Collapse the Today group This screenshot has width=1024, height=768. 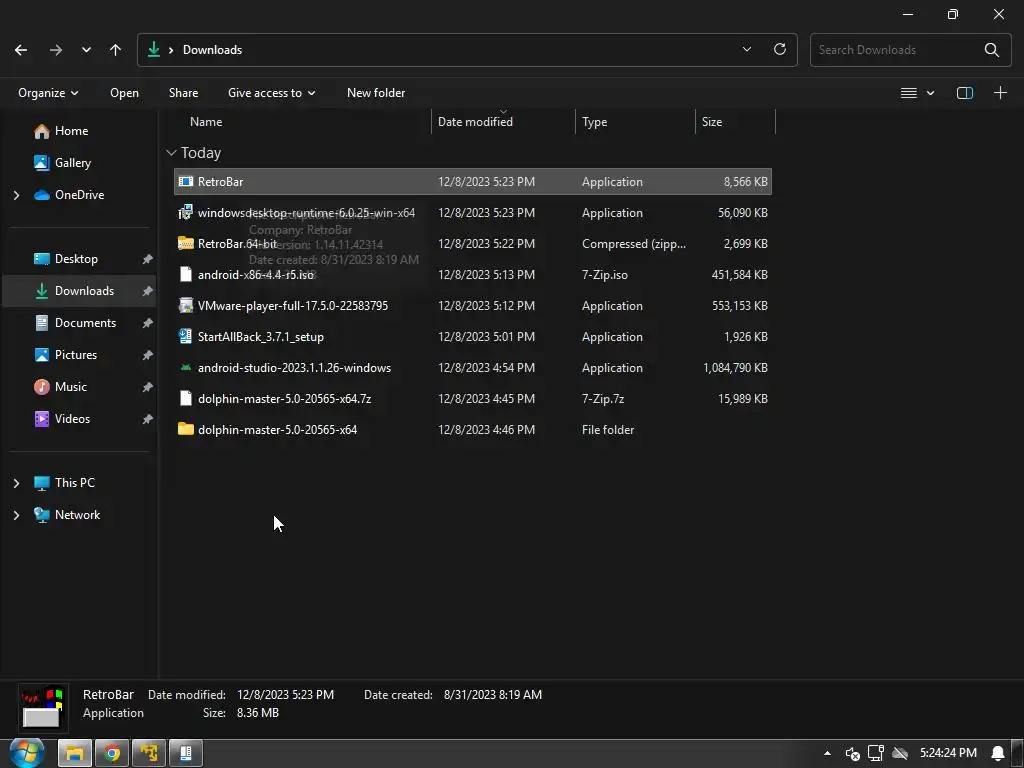pyautogui.click(x=171, y=153)
